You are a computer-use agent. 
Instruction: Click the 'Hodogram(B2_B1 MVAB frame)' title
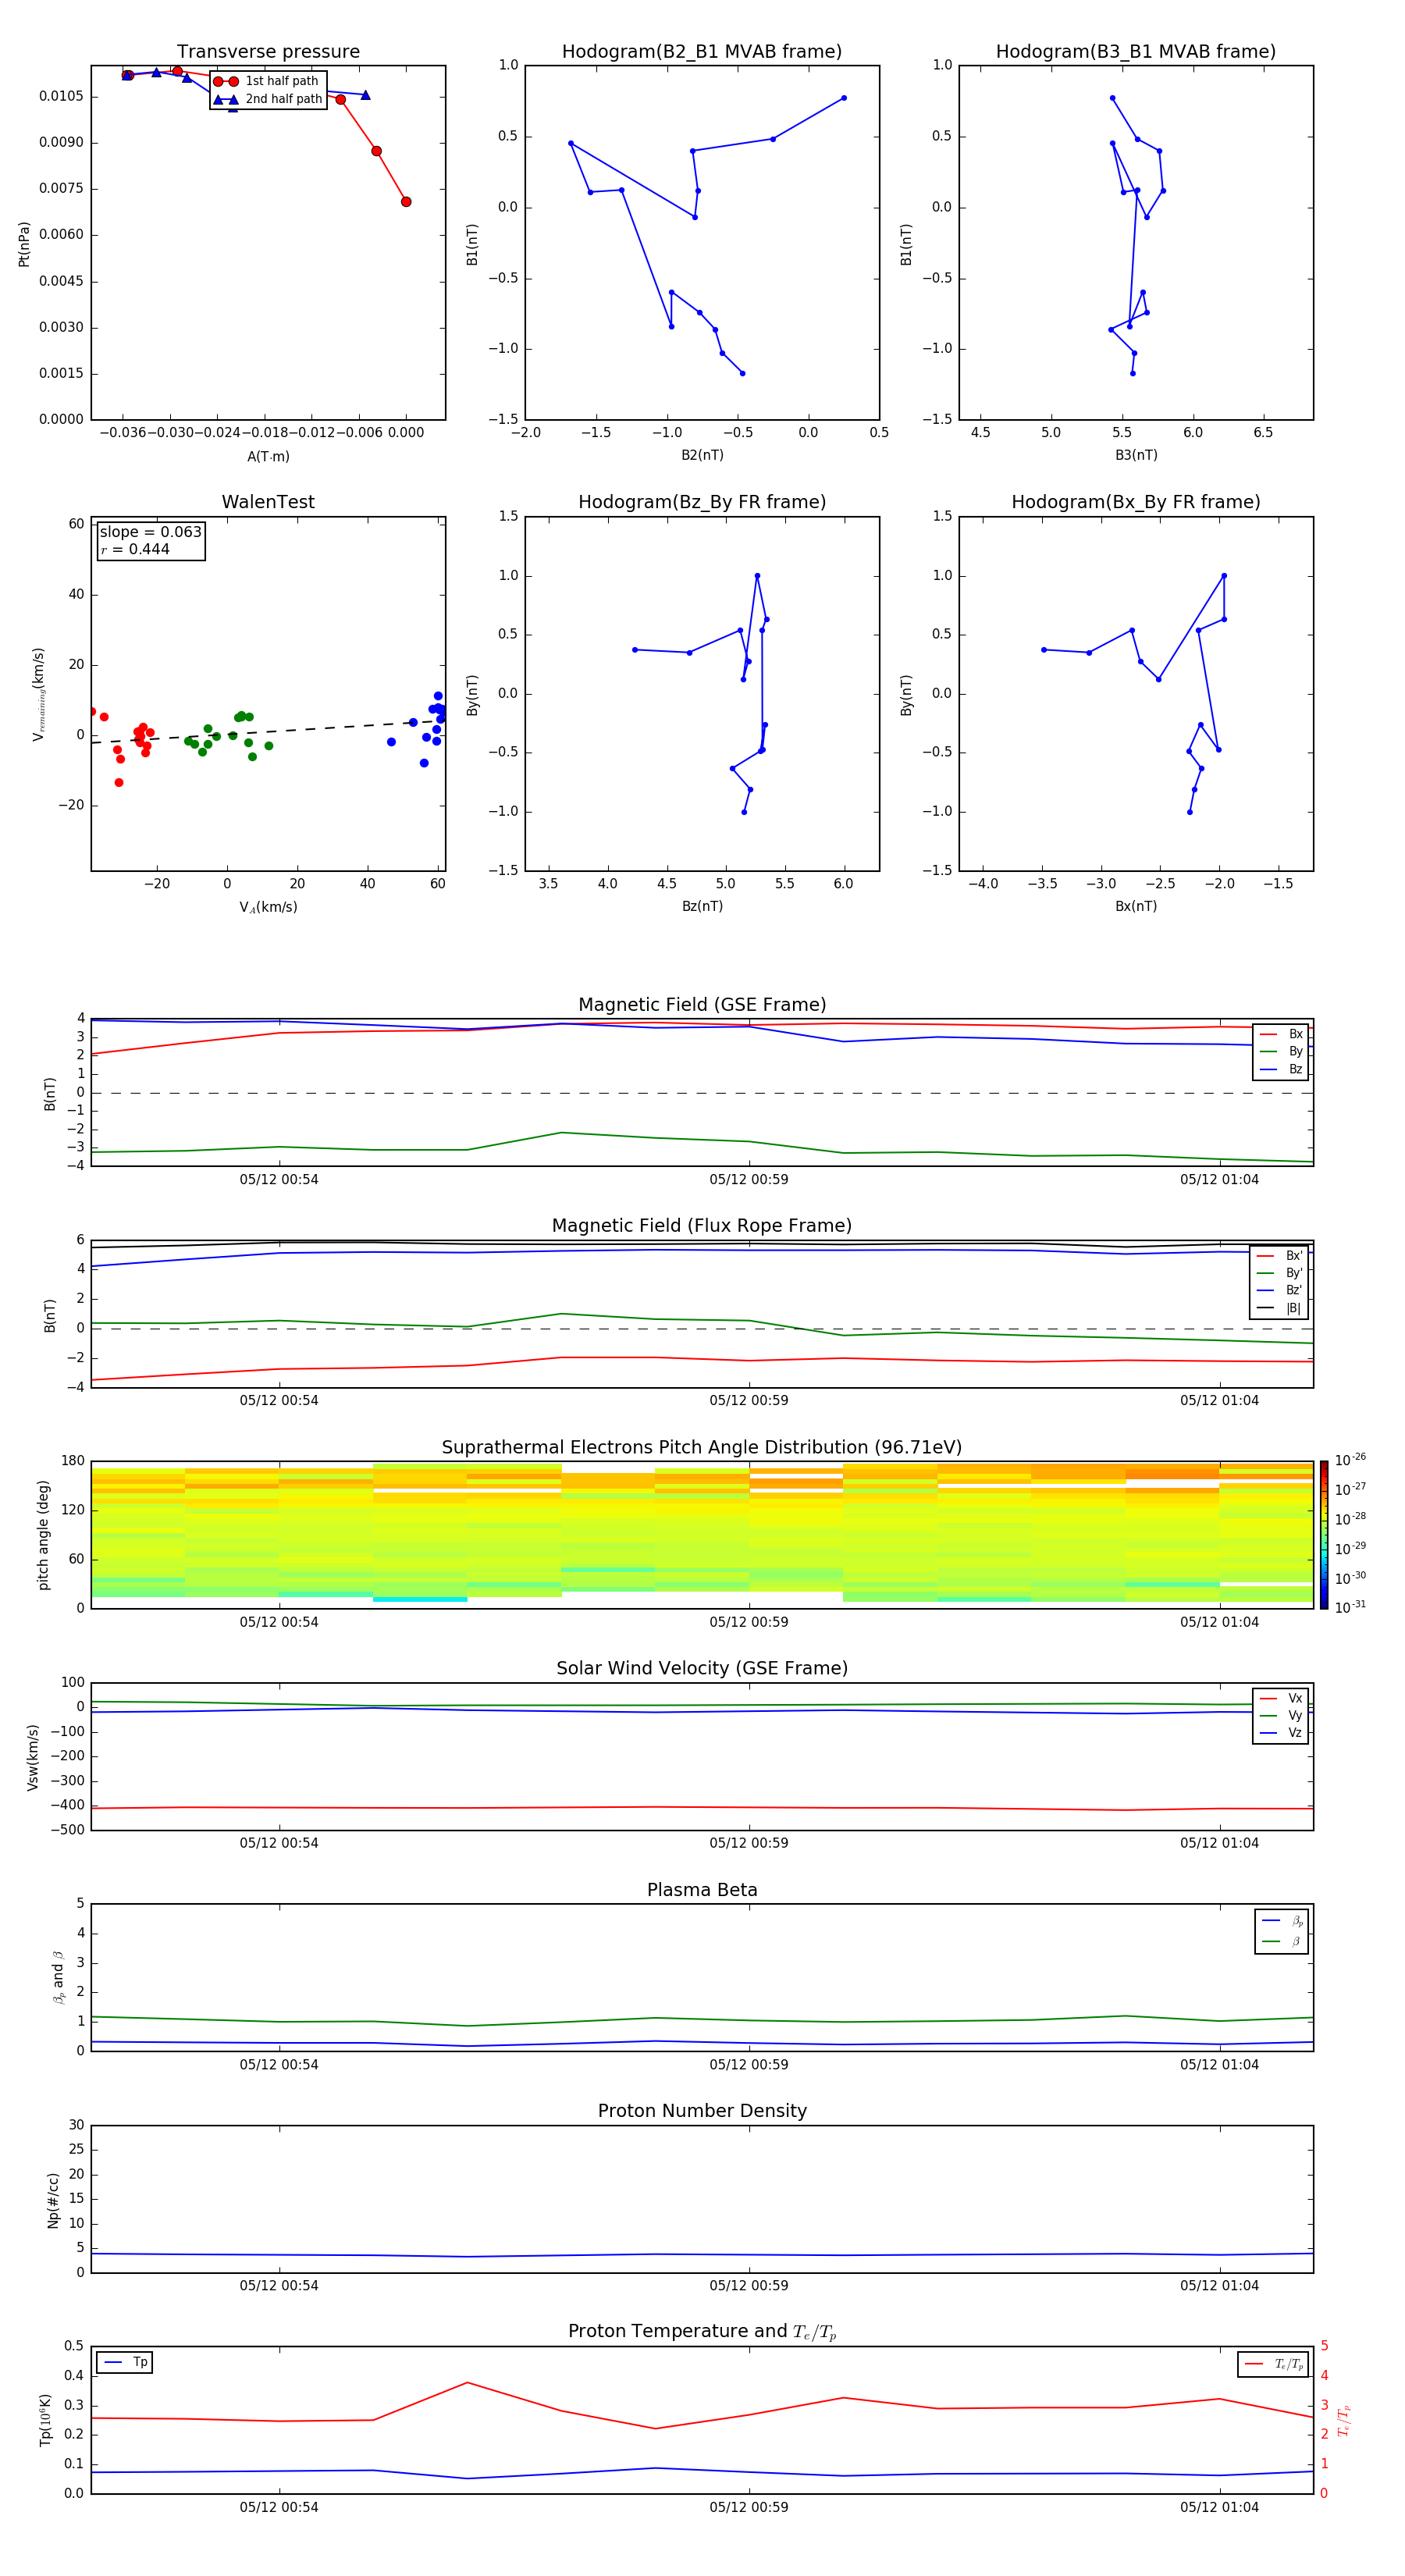[x=701, y=52]
